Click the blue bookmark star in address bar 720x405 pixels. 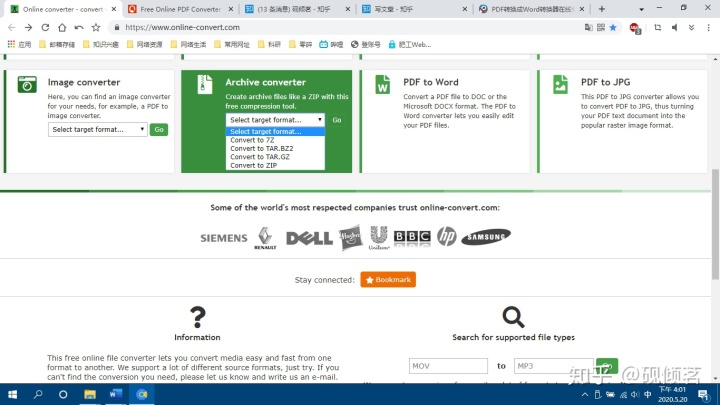tap(613, 28)
